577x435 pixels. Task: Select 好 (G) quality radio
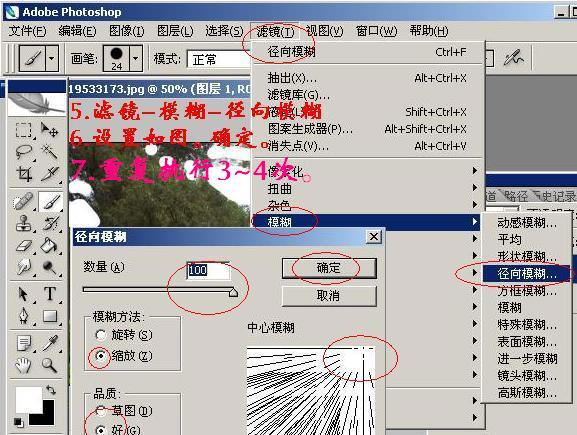(x=100, y=430)
